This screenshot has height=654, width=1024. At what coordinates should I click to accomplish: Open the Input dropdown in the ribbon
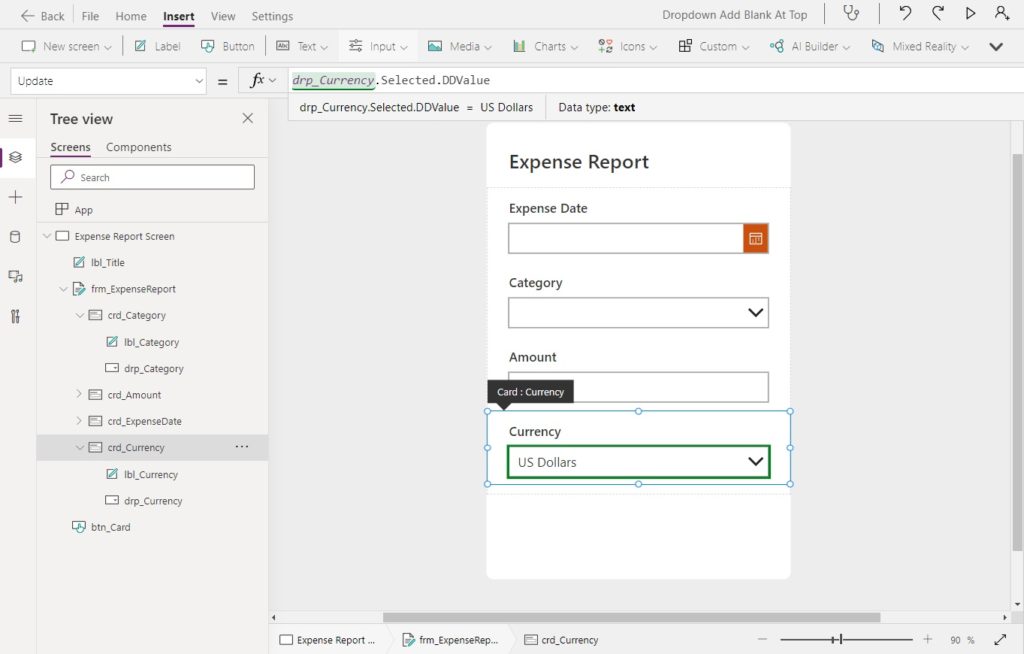point(378,46)
